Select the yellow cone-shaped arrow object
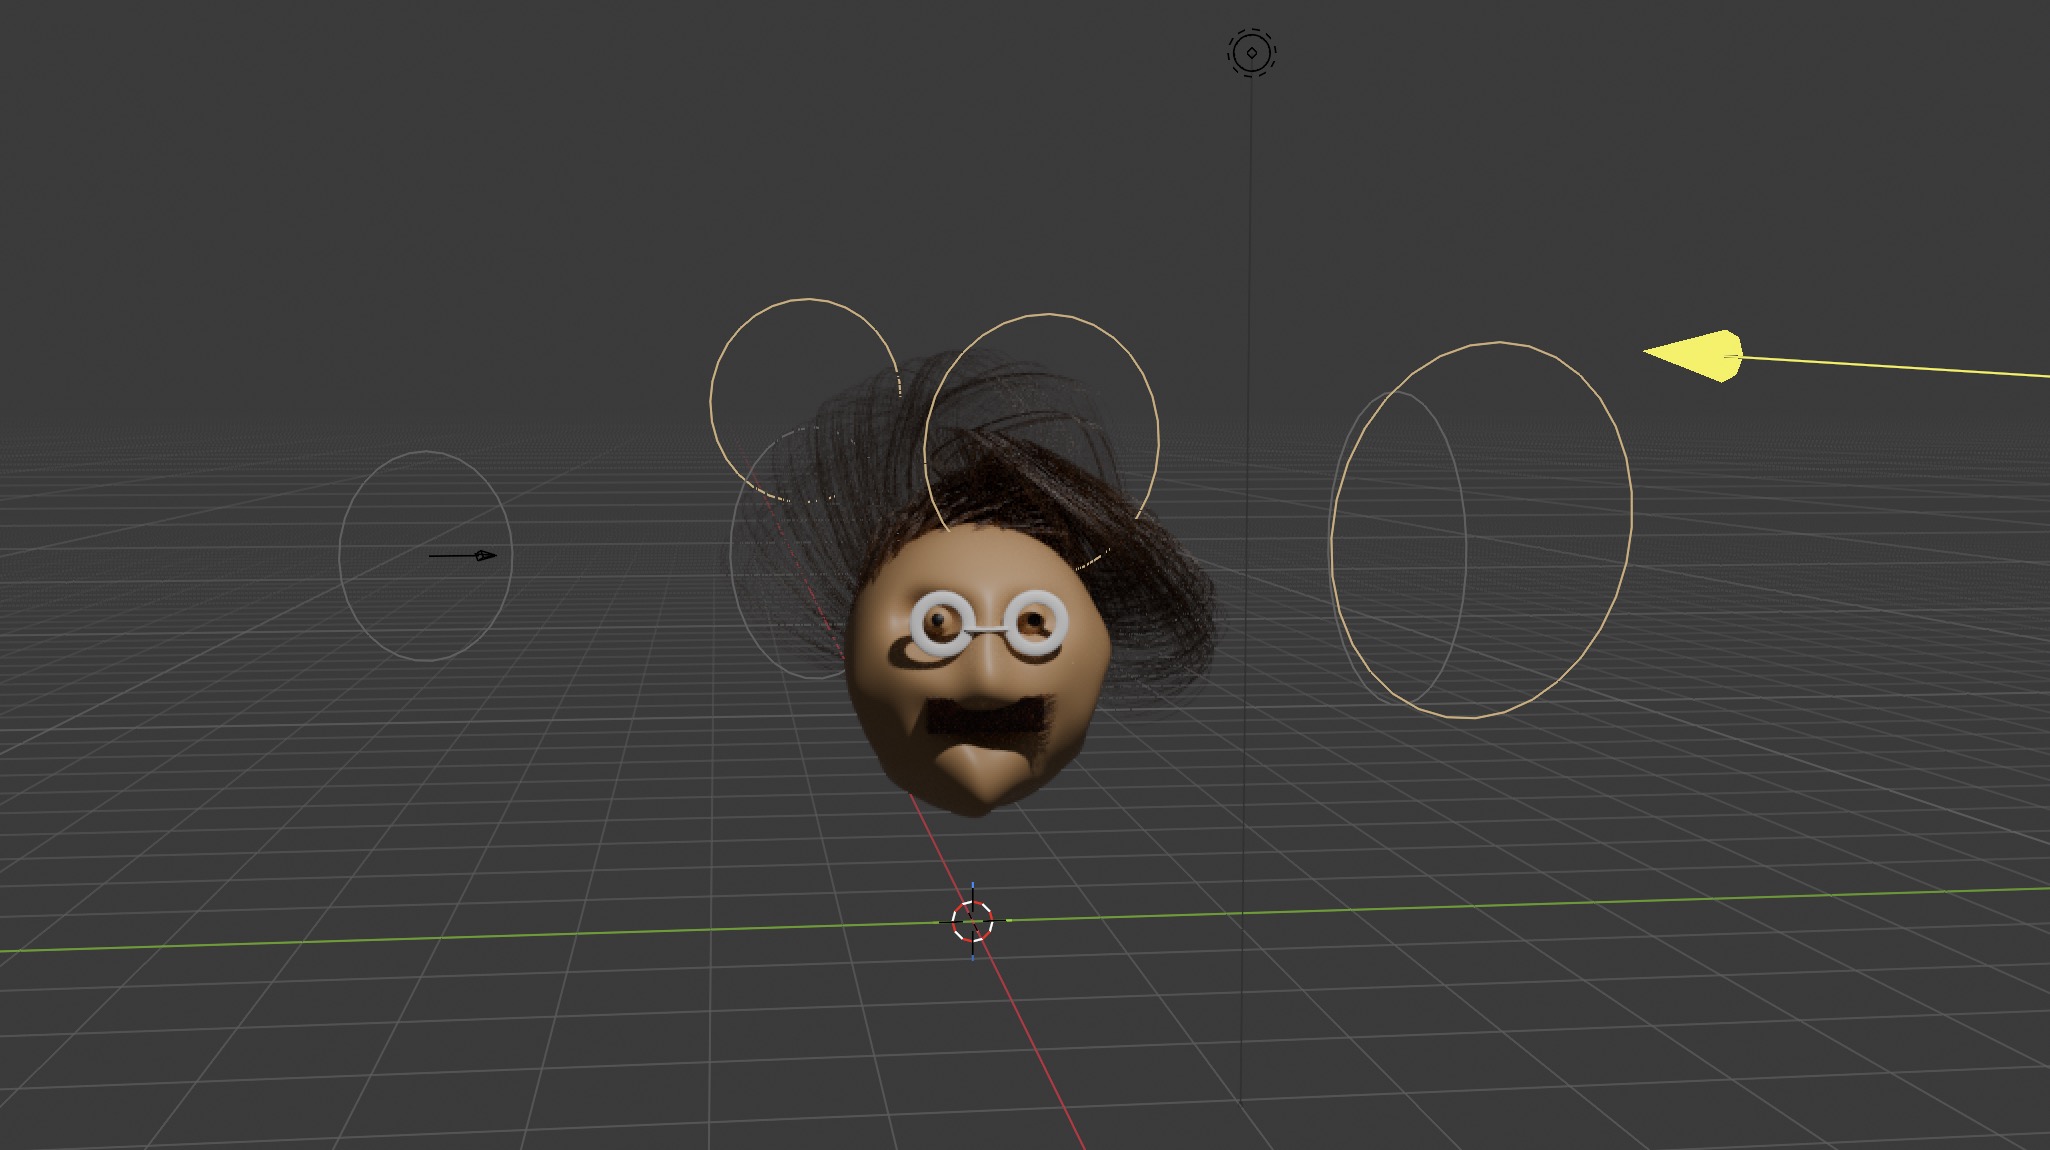Viewport: 2050px width, 1150px height. tap(1694, 355)
